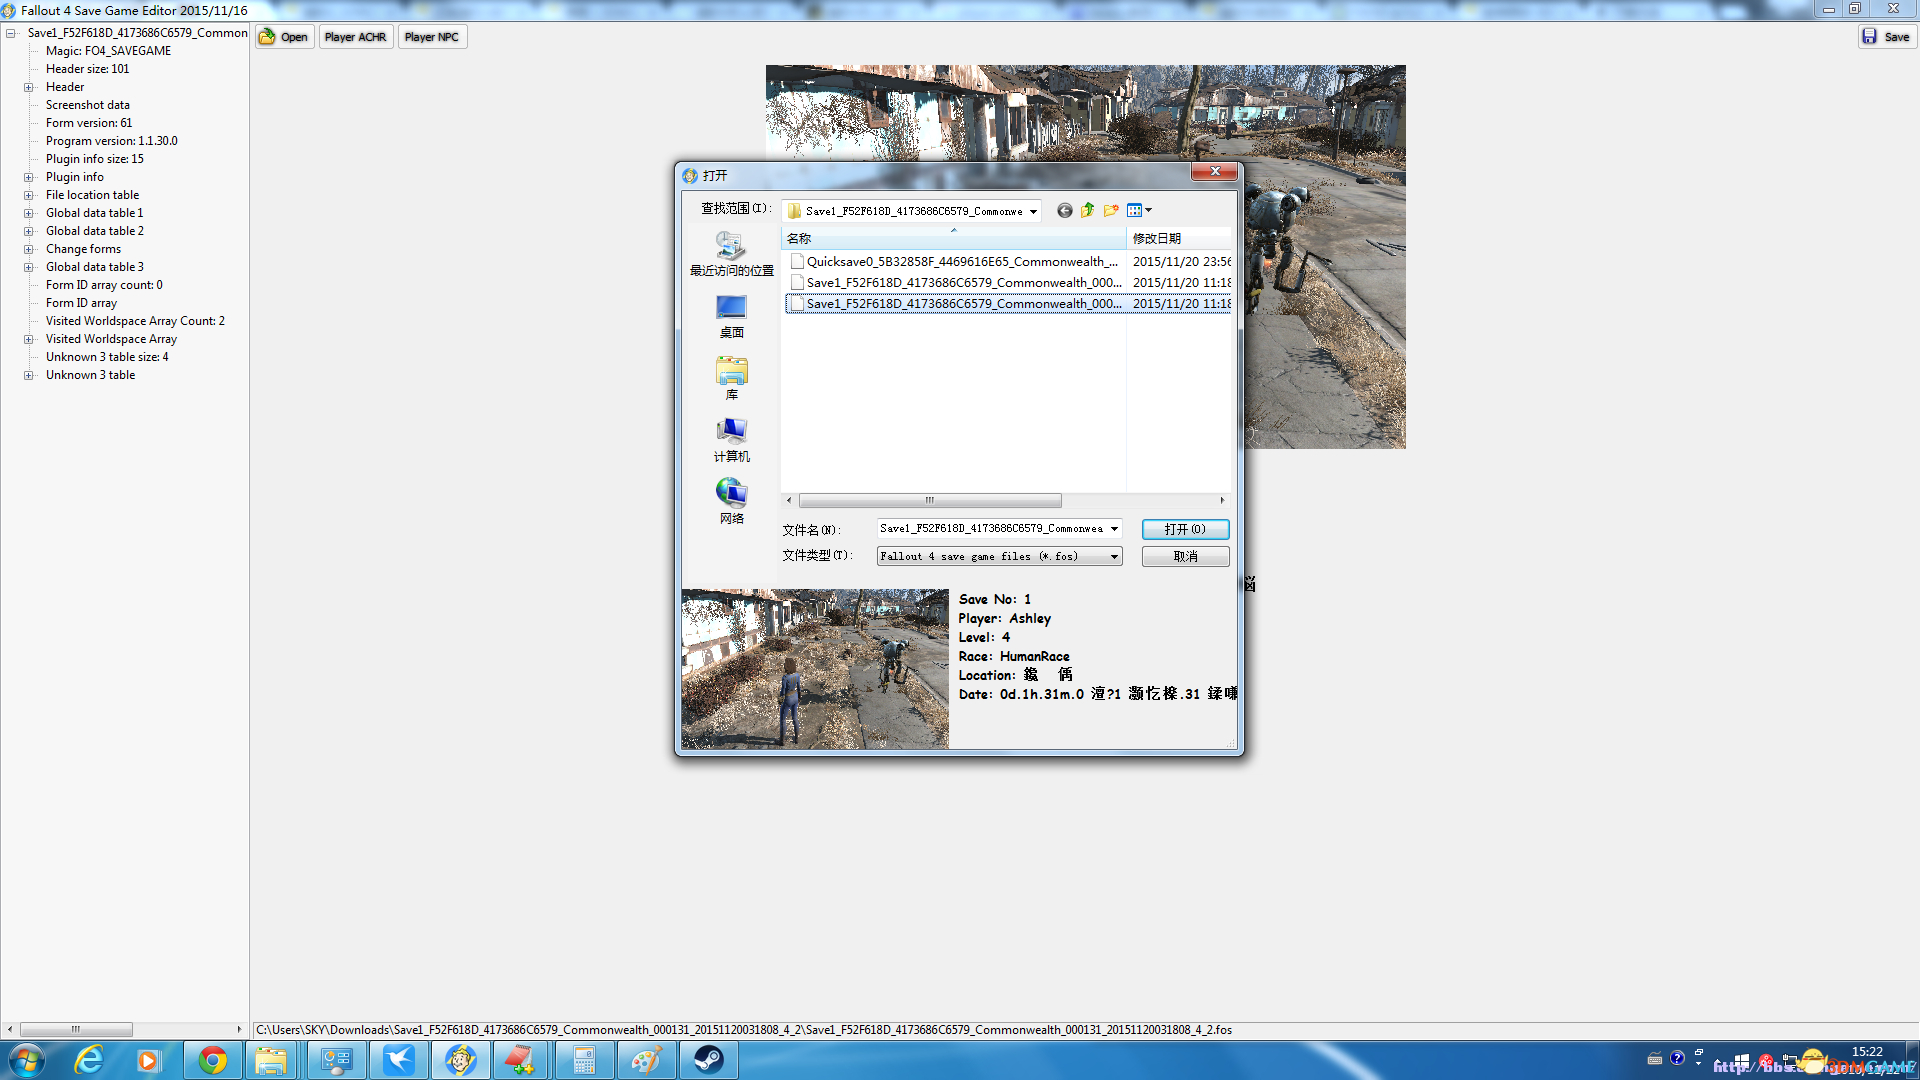Switch to Google Chrome in taskbar
The width and height of the screenshot is (1920, 1080).
212,1060
